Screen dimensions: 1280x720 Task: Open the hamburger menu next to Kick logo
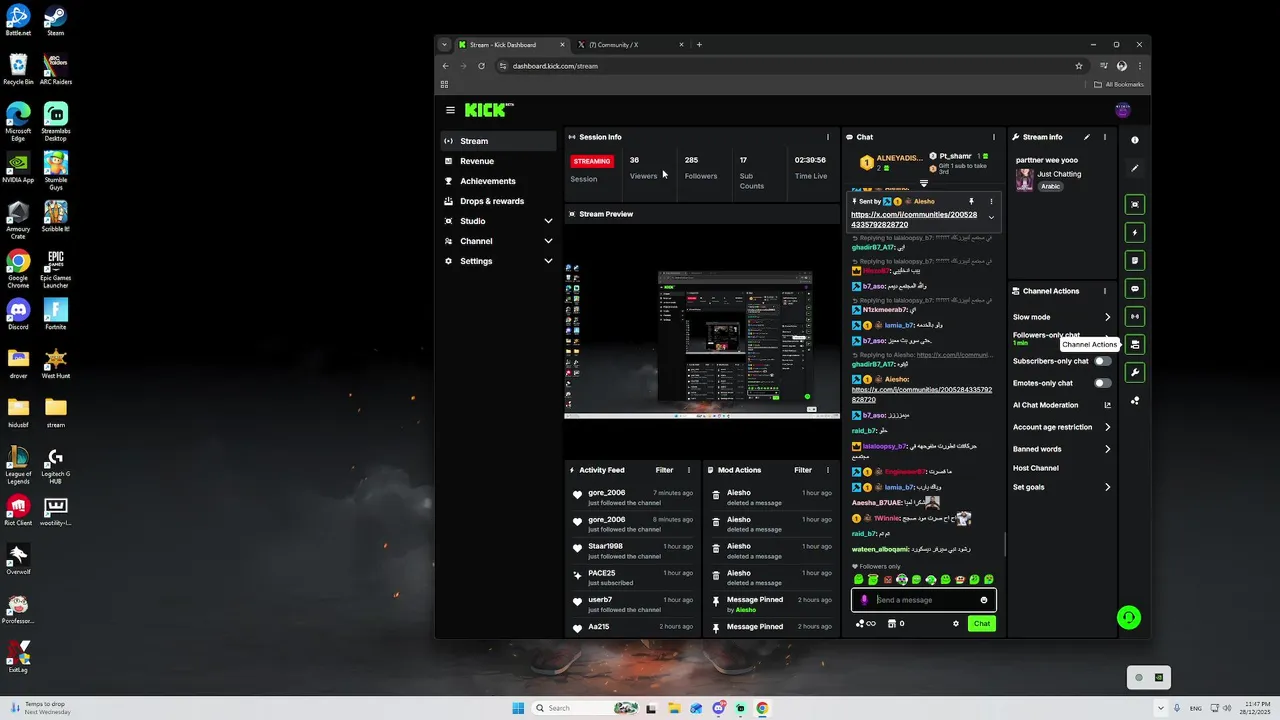[450, 110]
